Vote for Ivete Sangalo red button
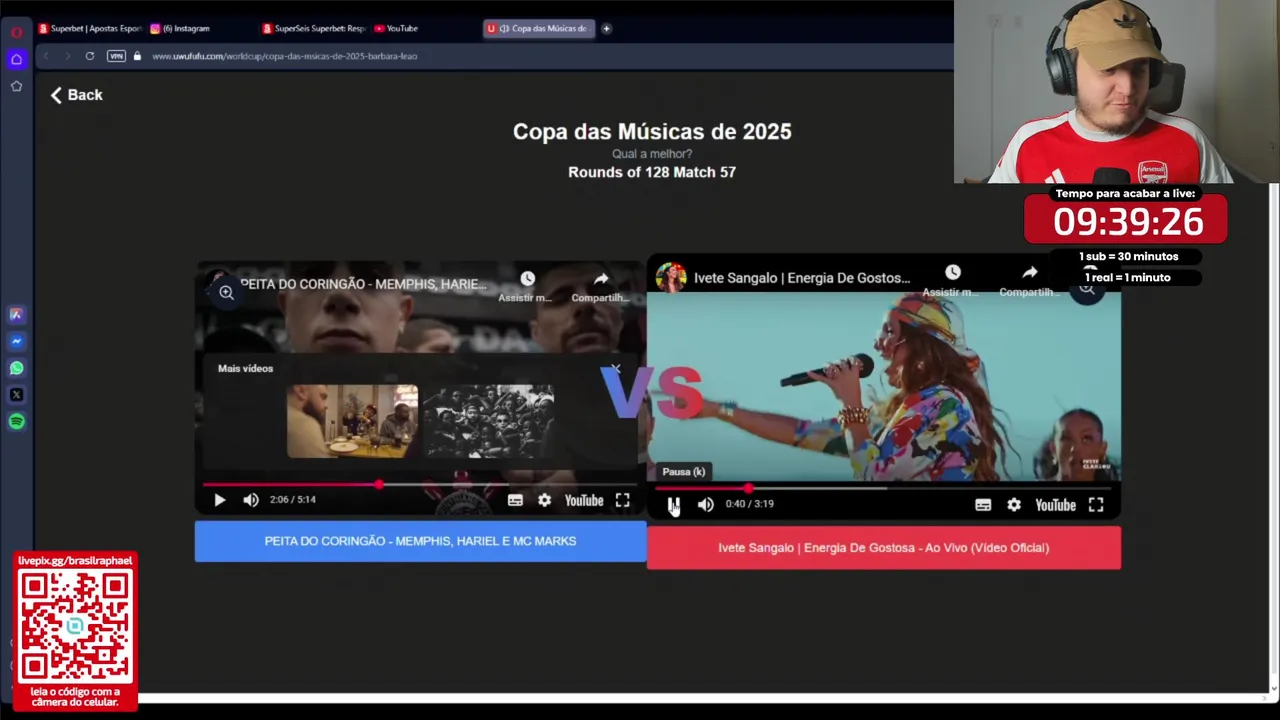Screen dimensions: 1280x720 click(x=884, y=548)
